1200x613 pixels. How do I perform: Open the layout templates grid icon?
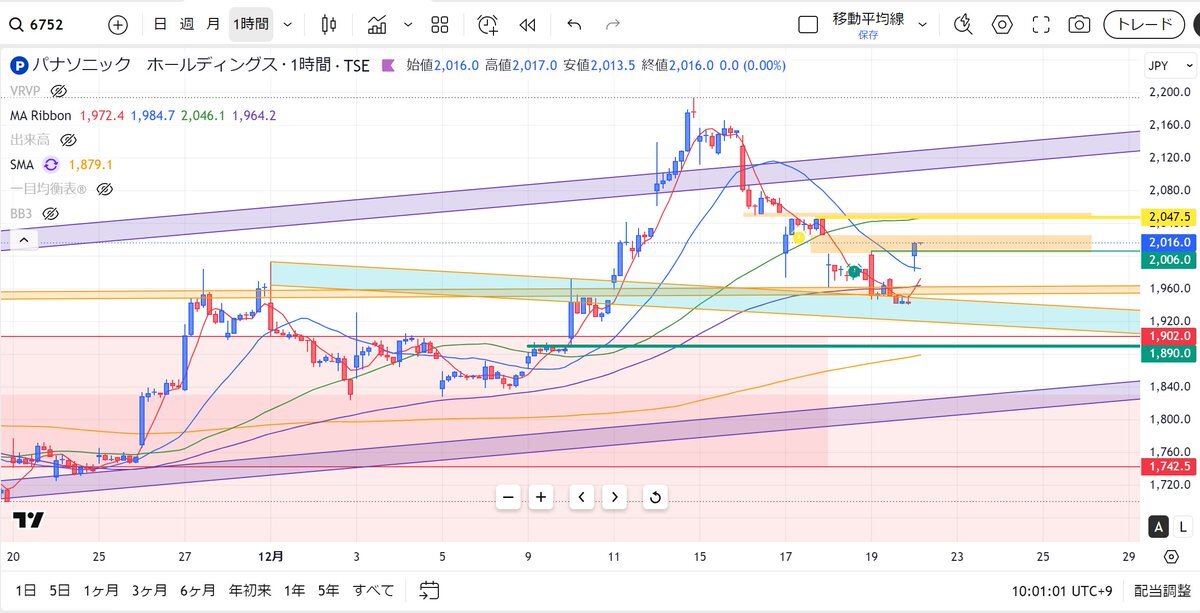(x=438, y=24)
